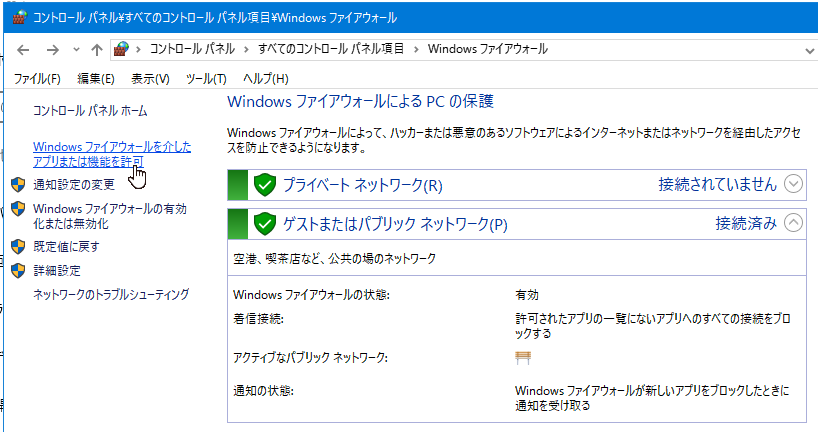Image resolution: width=818 pixels, height=432 pixels.
Task: Click heading Windows ファイアウォールによる PC の保護
Action: pyautogui.click(x=360, y=101)
